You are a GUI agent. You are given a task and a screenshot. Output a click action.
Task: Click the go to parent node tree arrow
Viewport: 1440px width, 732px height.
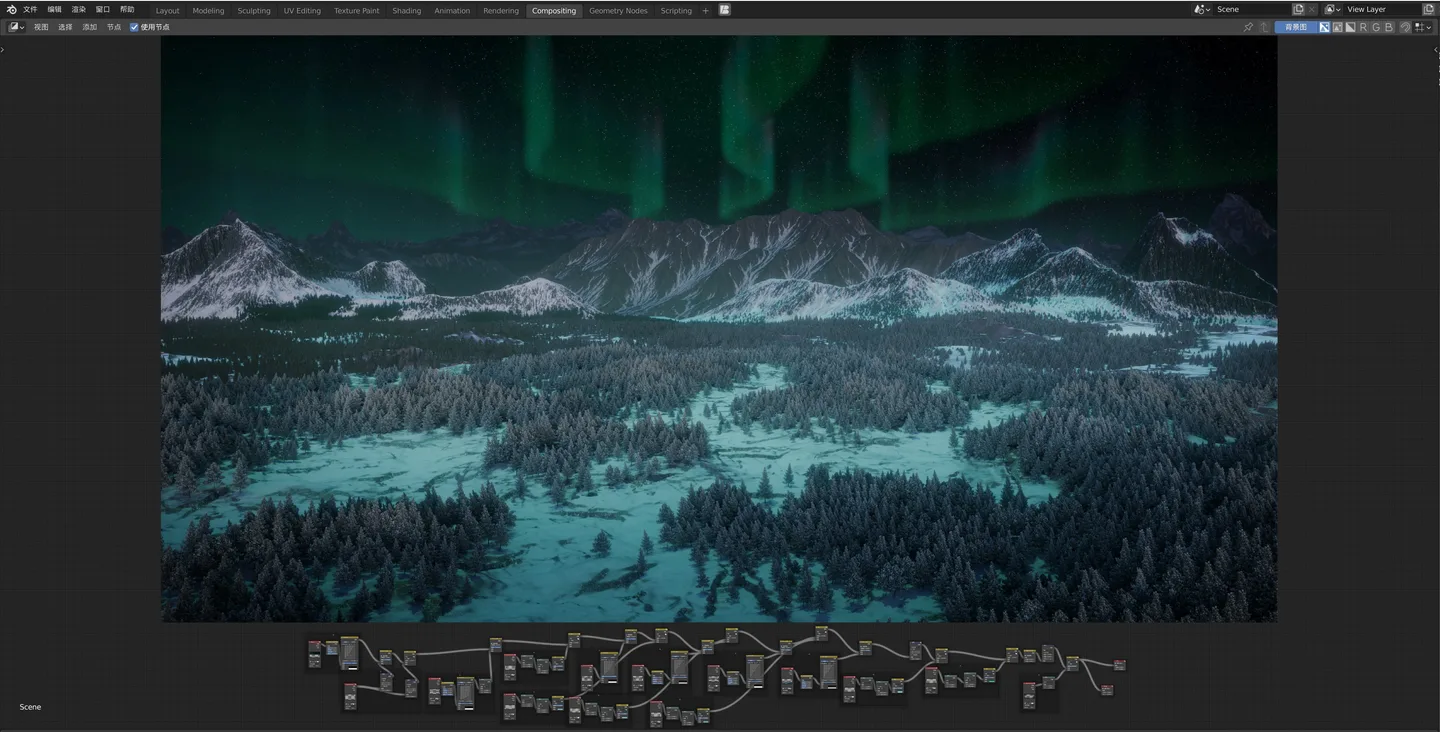pyautogui.click(x=1265, y=27)
